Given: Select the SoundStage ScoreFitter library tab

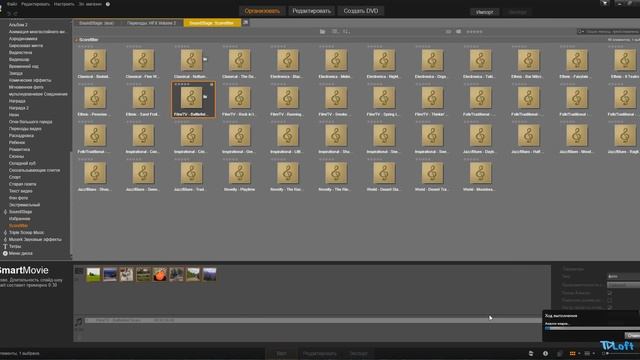Looking at the screenshot, I should pos(211,23).
